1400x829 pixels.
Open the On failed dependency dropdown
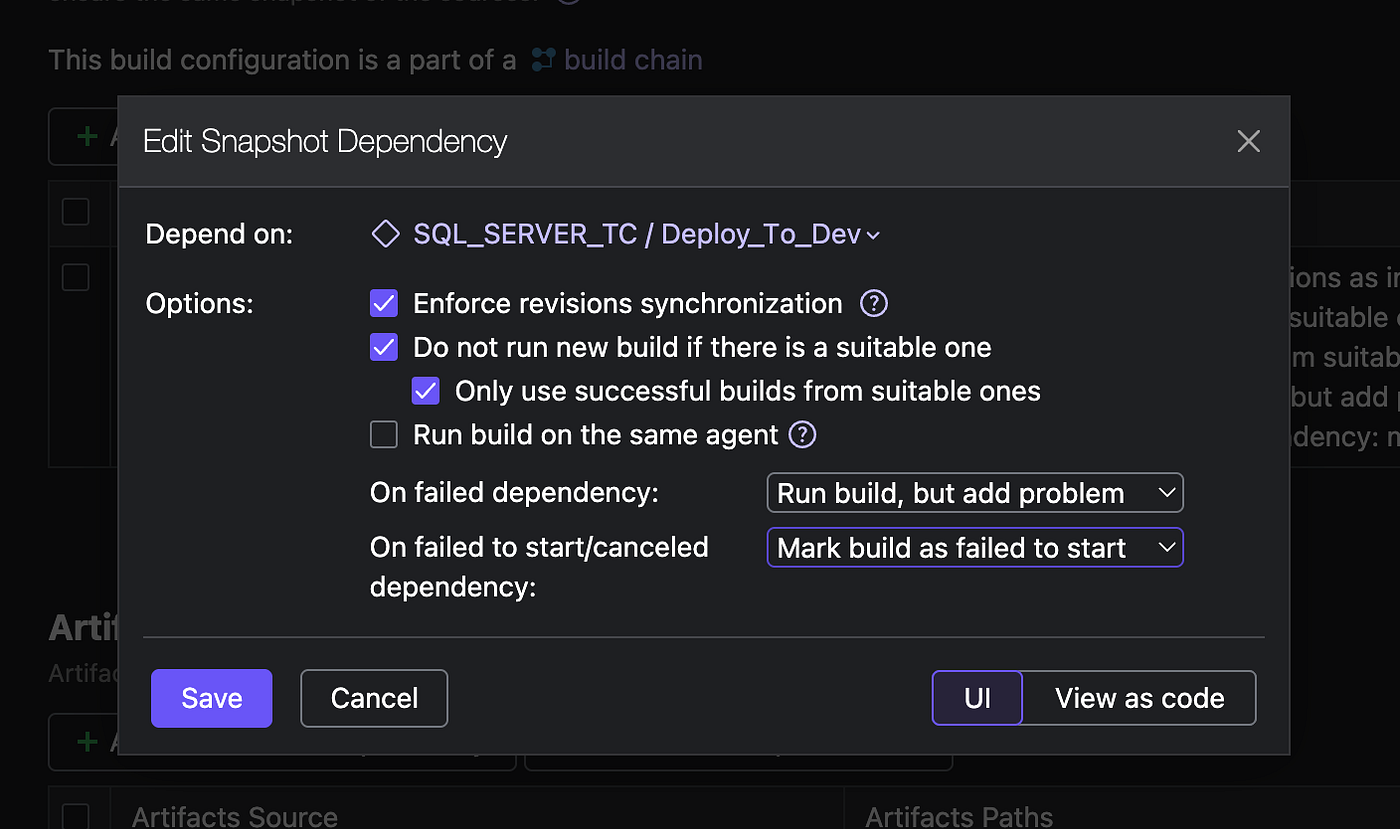975,493
